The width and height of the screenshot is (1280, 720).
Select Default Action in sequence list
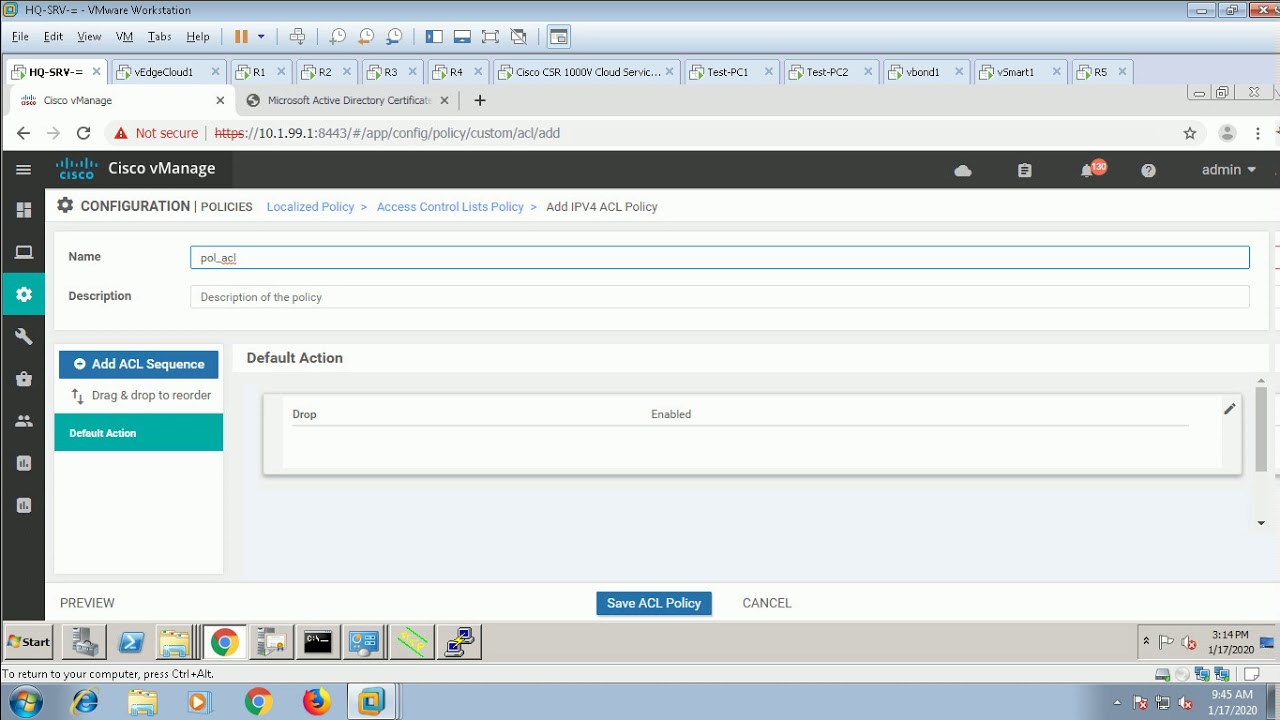(139, 433)
